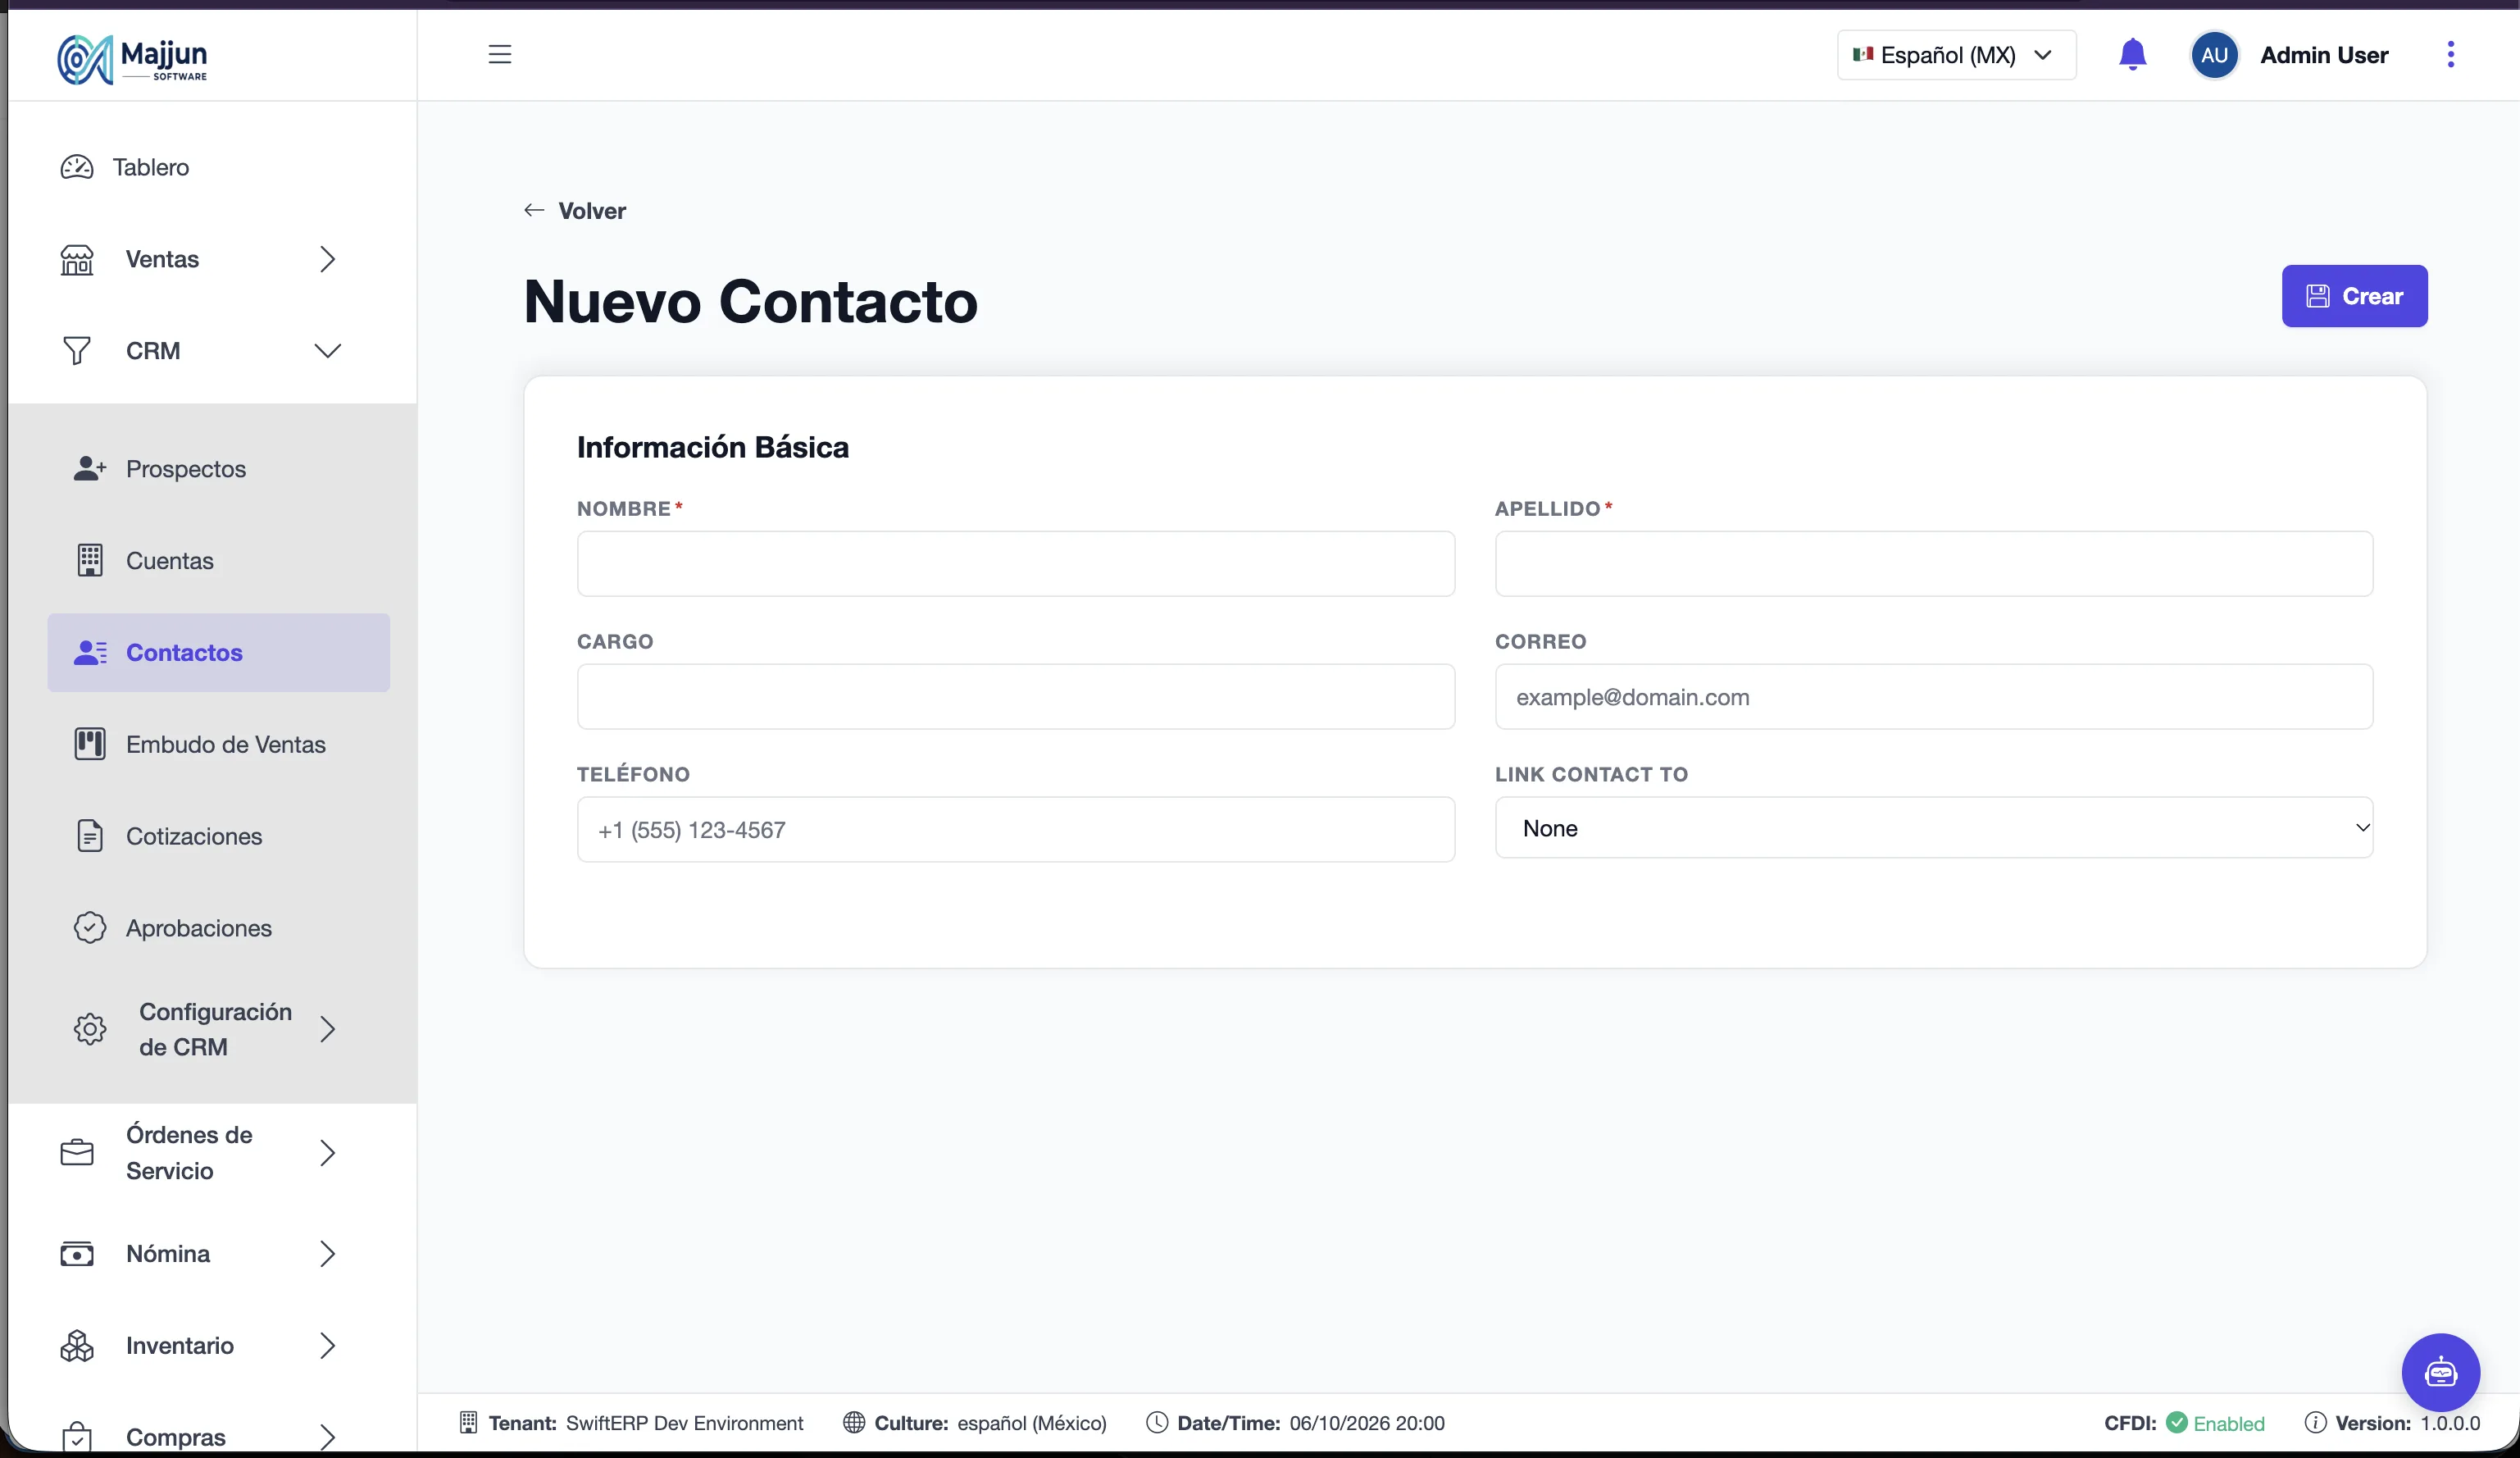Select Contactos in the sidebar
The image size is (2520, 1458).
tap(218, 653)
